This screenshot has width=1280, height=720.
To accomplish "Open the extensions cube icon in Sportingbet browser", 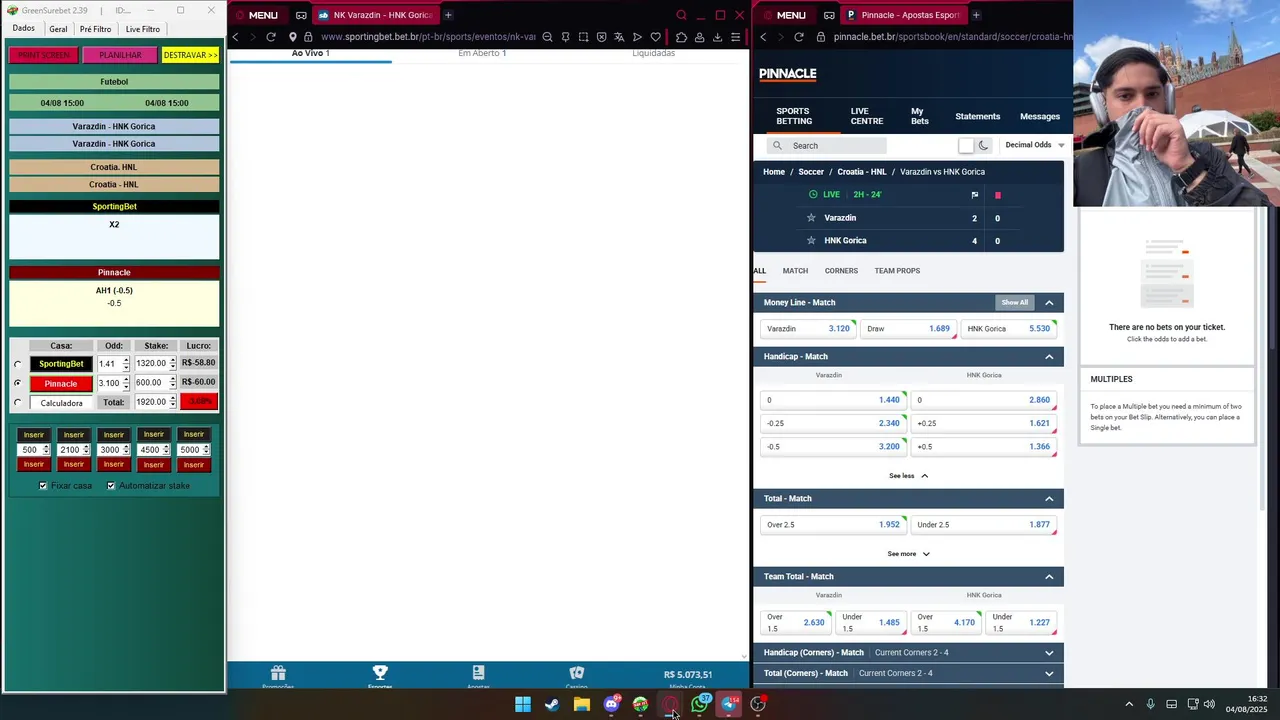I will click(x=681, y=37).
